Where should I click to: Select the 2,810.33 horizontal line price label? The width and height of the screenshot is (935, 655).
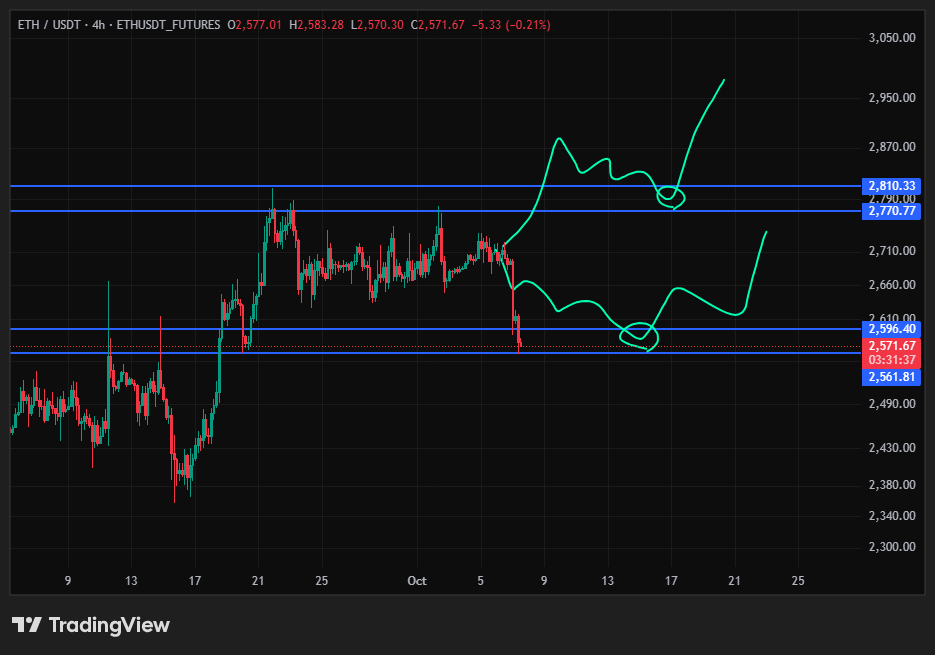(891, 186)
